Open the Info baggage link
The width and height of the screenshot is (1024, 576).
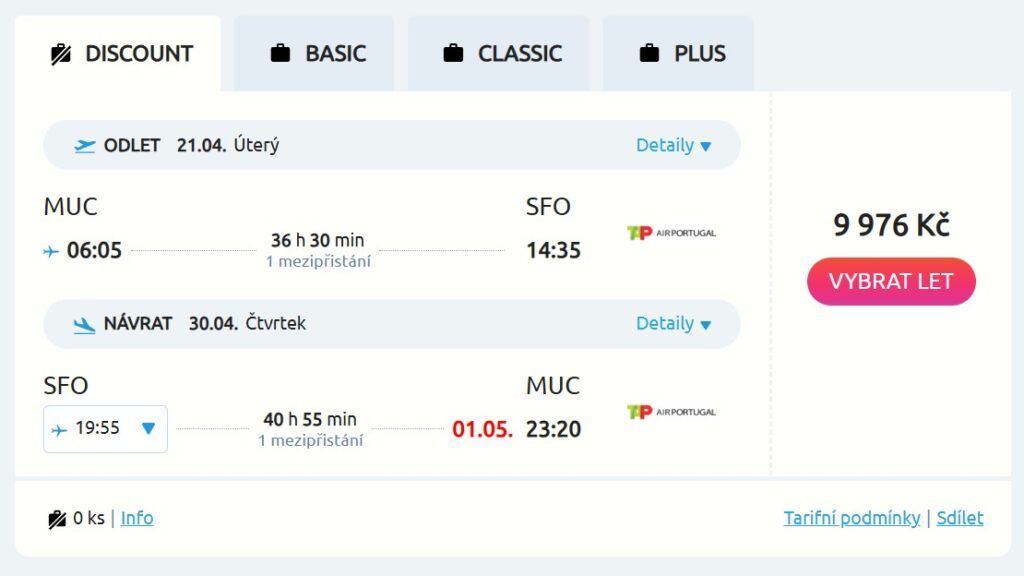pos(137,518)
